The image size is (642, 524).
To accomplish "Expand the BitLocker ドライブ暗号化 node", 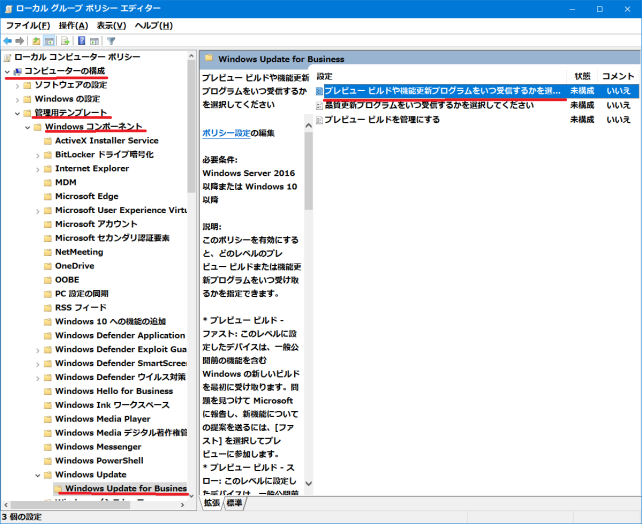I will [38, 155].
